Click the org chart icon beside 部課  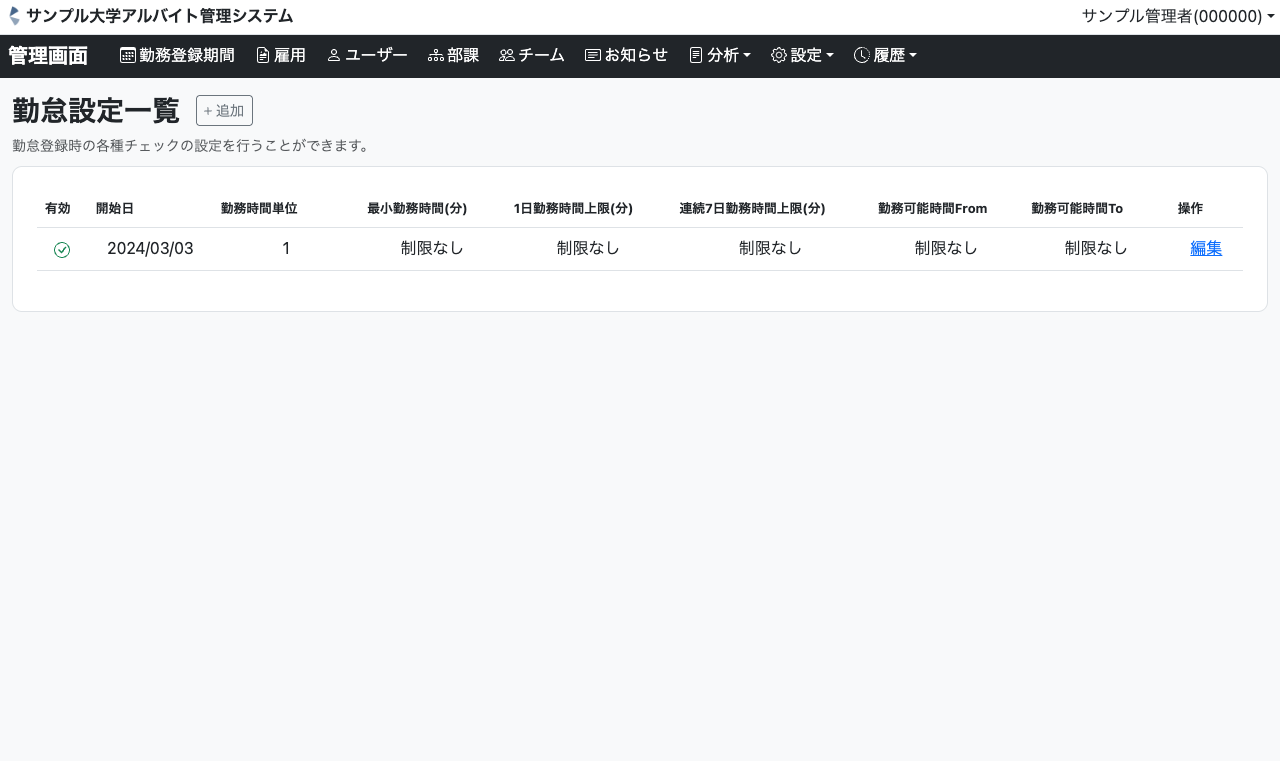[x=435, y=56]
